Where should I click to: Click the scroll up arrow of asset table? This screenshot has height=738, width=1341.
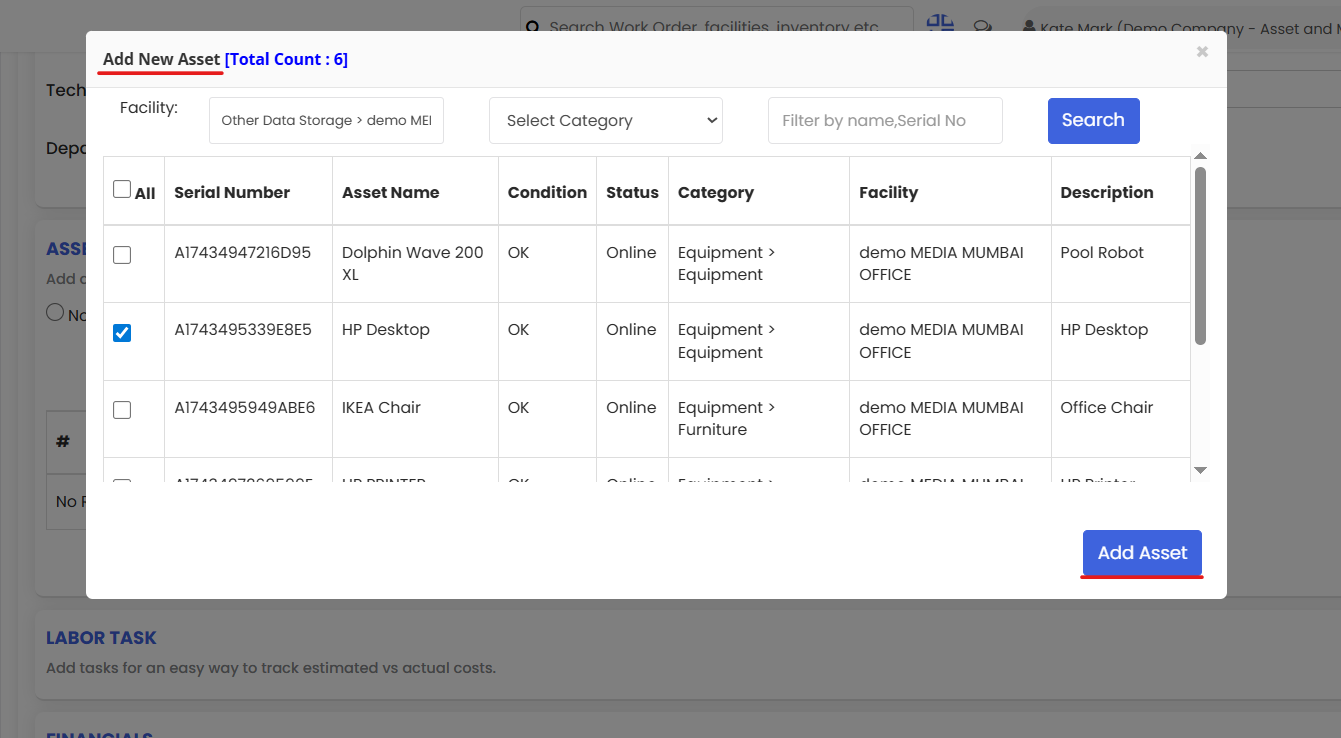pos(1201,156)
